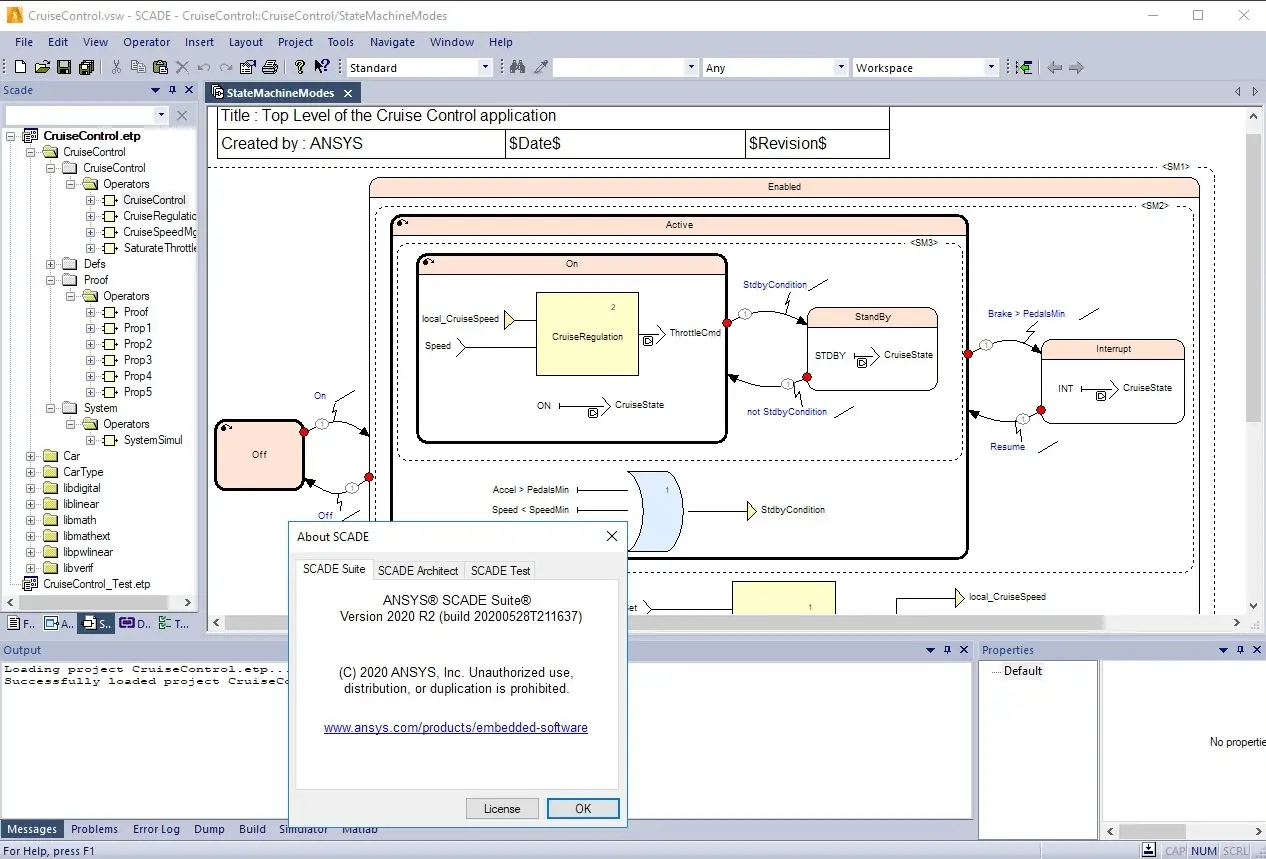Select the libverif folder
Screen dimensions: 1266x859
pyautogui.click(x=78, y=568)
